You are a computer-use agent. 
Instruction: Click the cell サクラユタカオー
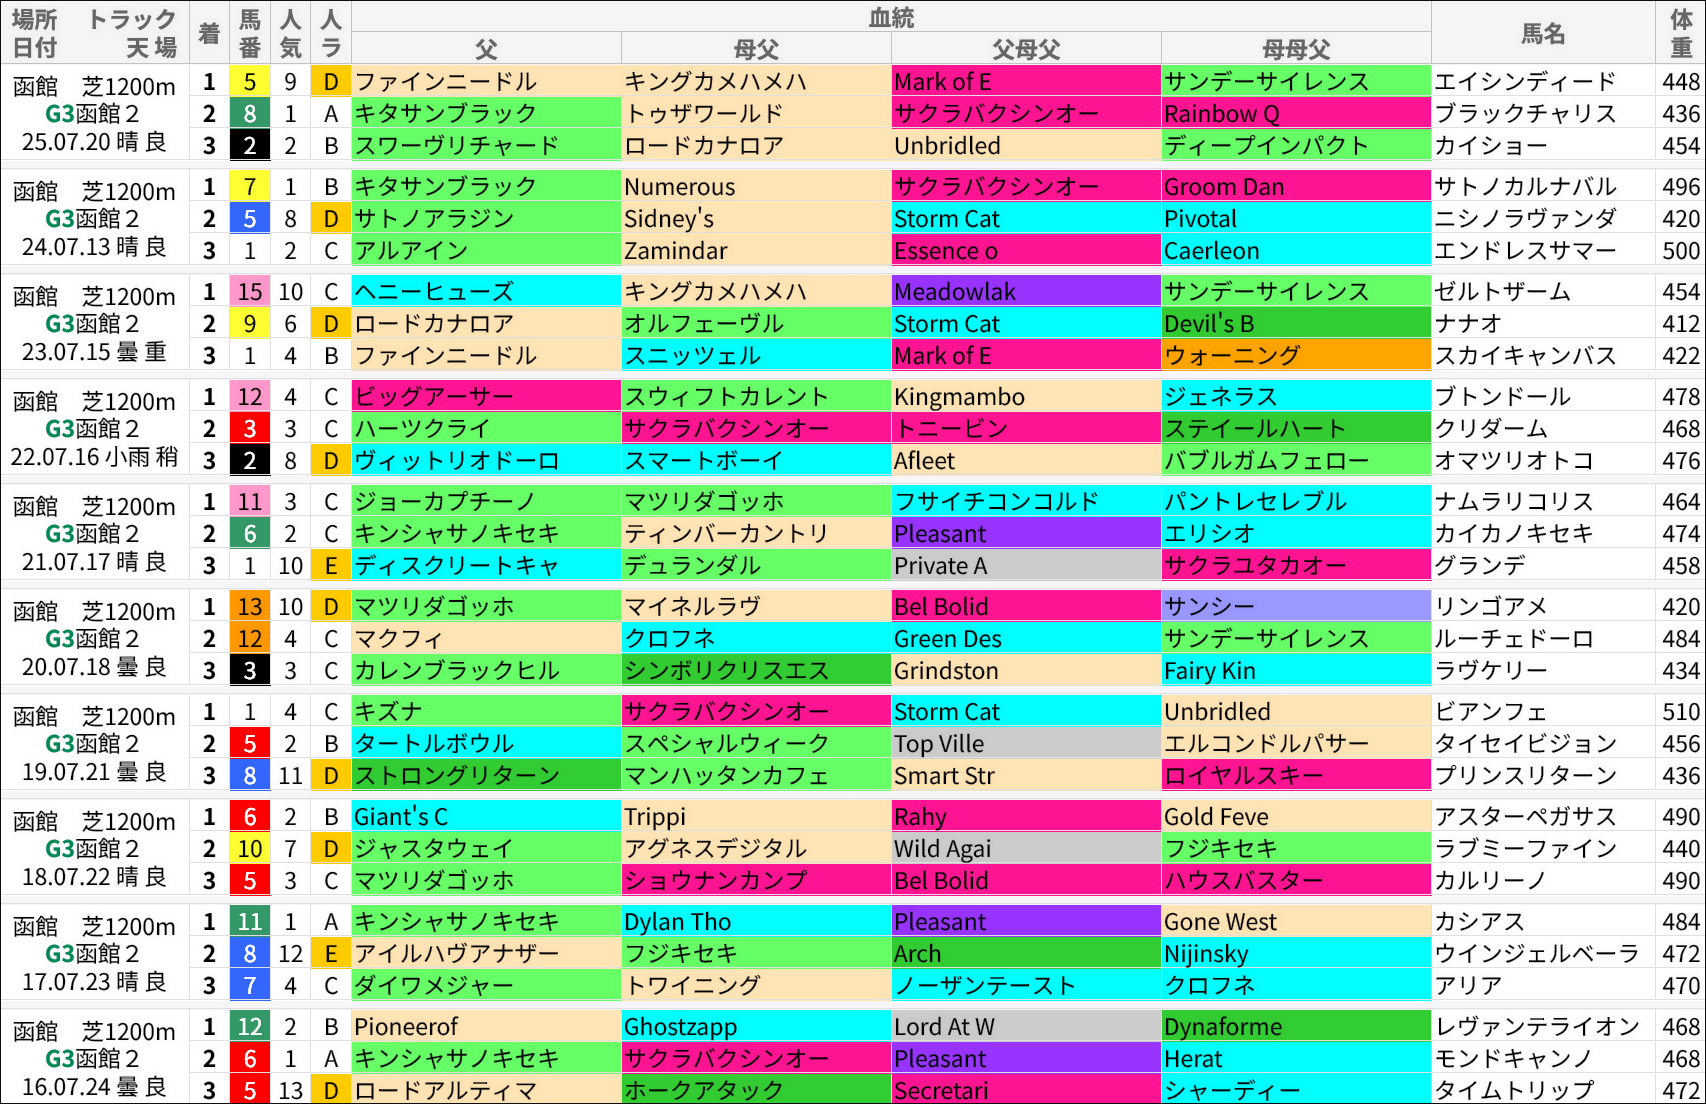[1296, 565]
